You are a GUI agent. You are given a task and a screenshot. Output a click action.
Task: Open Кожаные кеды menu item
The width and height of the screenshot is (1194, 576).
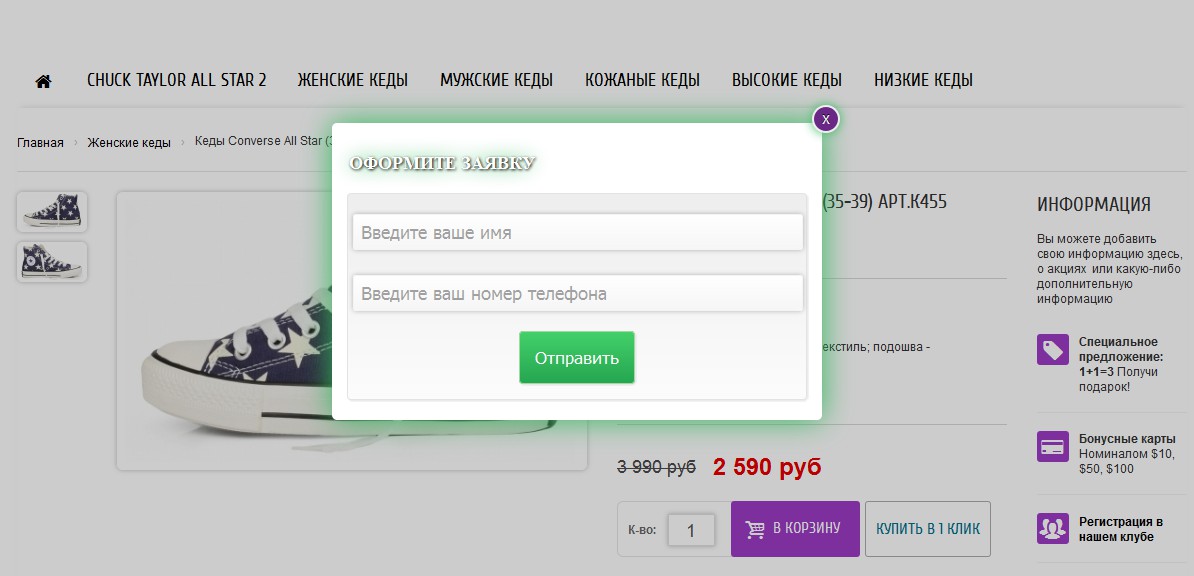click(x=642, y=80)
